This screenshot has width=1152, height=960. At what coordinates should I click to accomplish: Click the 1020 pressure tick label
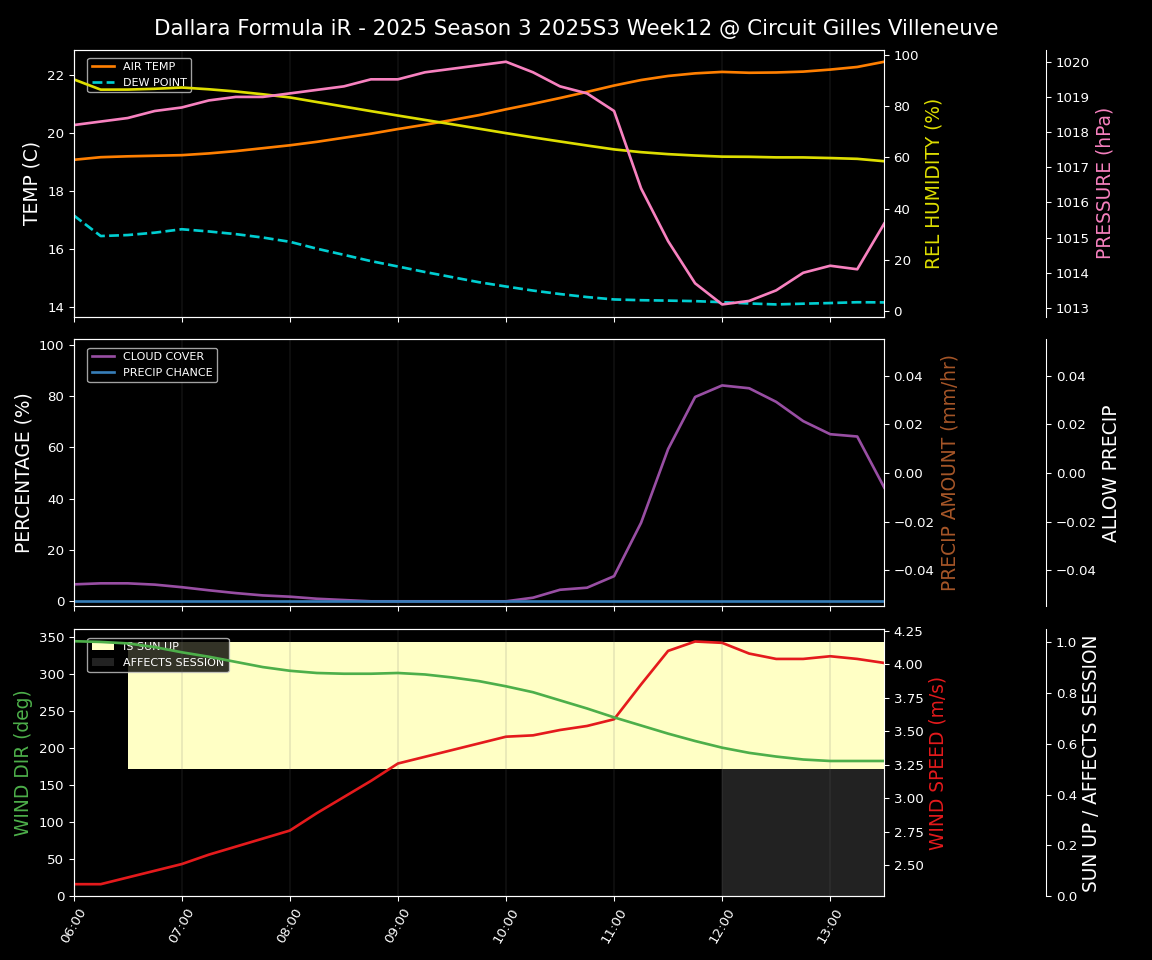pos(1073,63)
